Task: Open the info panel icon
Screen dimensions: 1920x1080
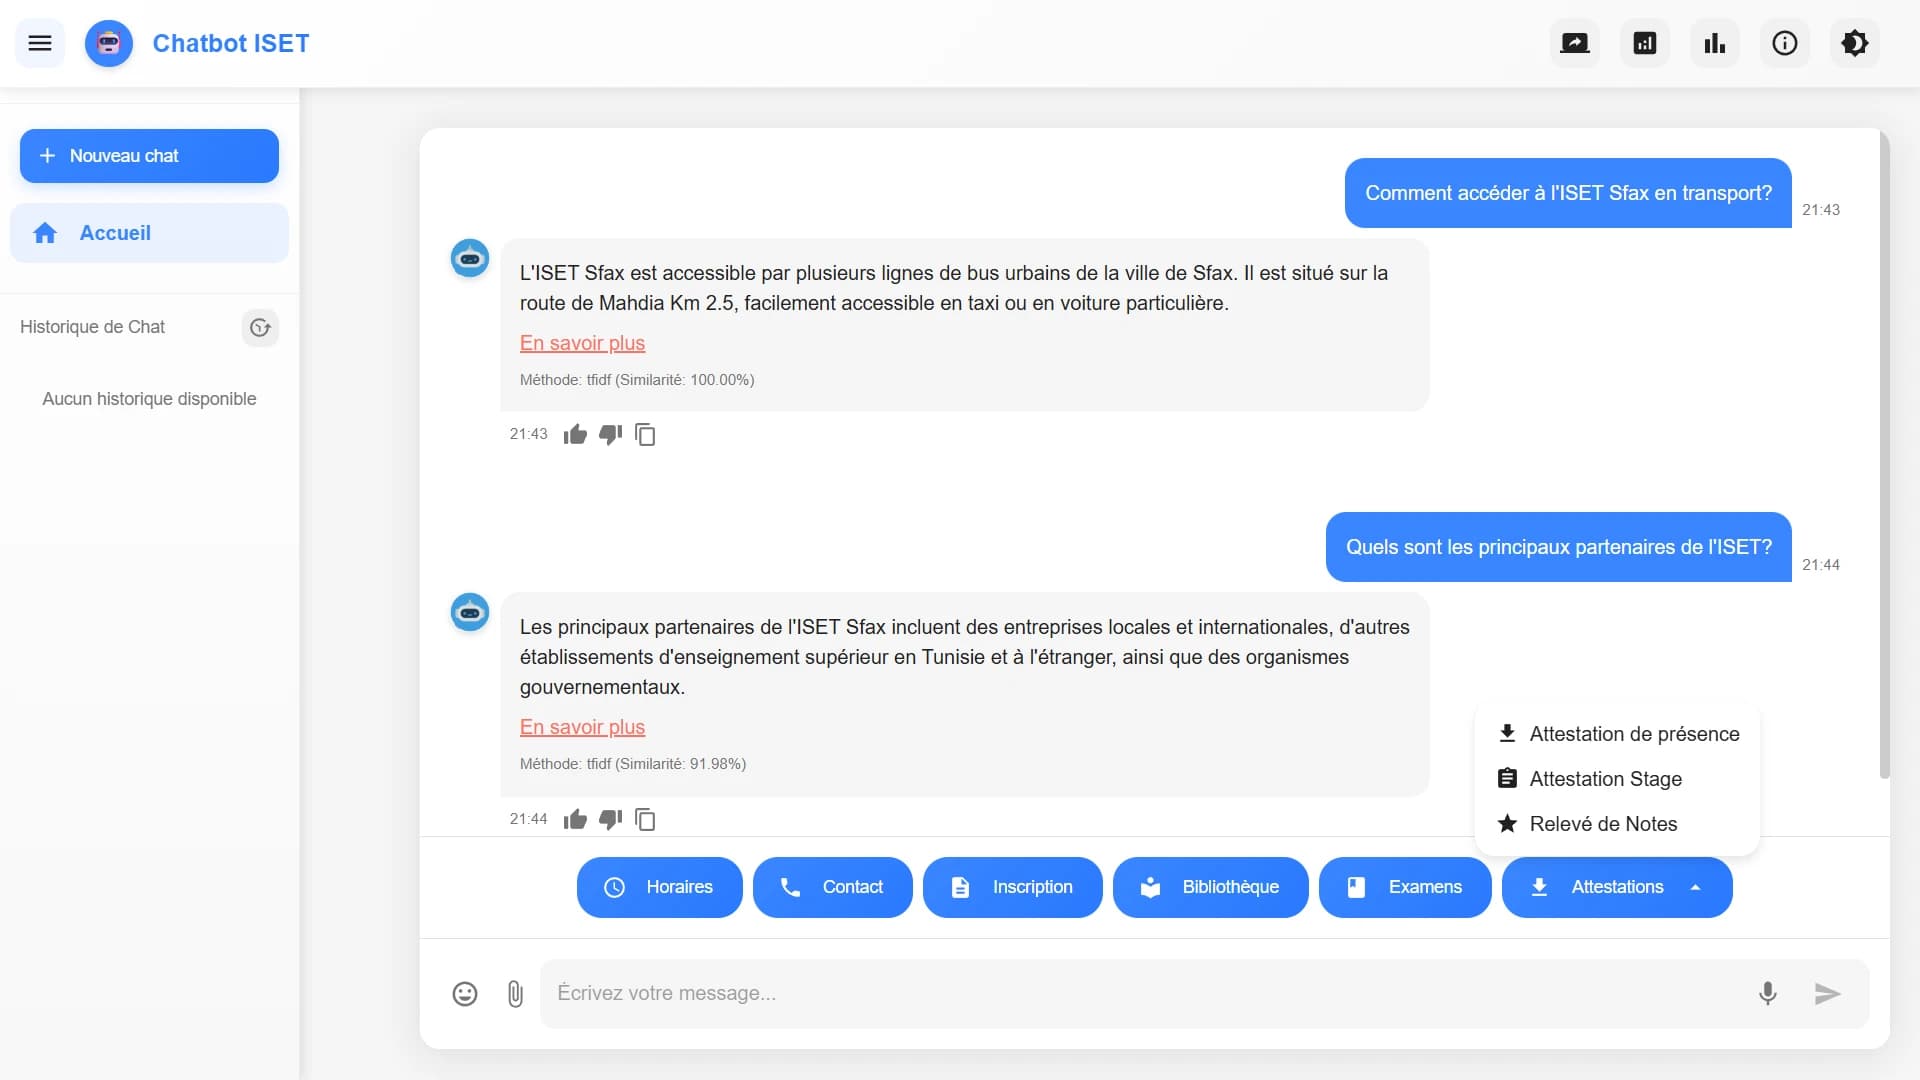Action: 1784,43
